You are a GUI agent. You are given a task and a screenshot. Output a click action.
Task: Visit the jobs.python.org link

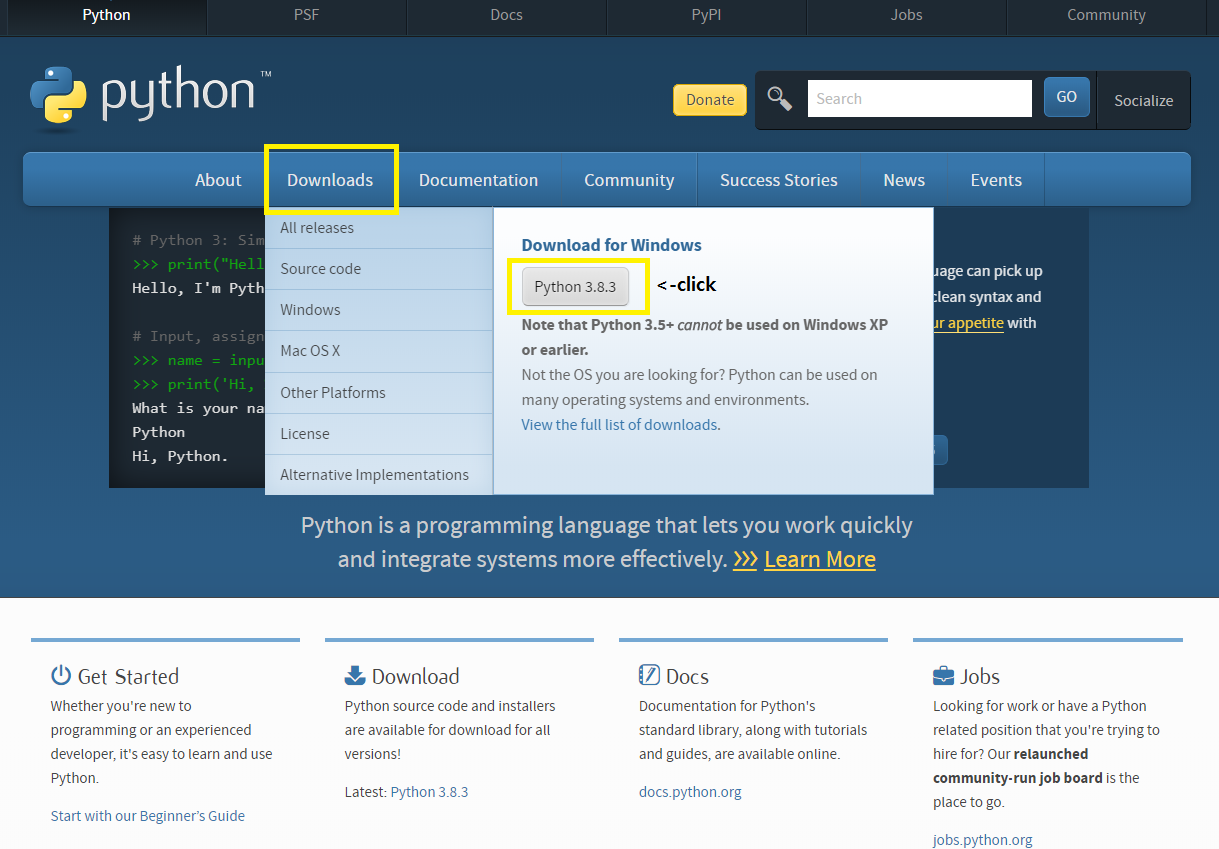point(983,840)
